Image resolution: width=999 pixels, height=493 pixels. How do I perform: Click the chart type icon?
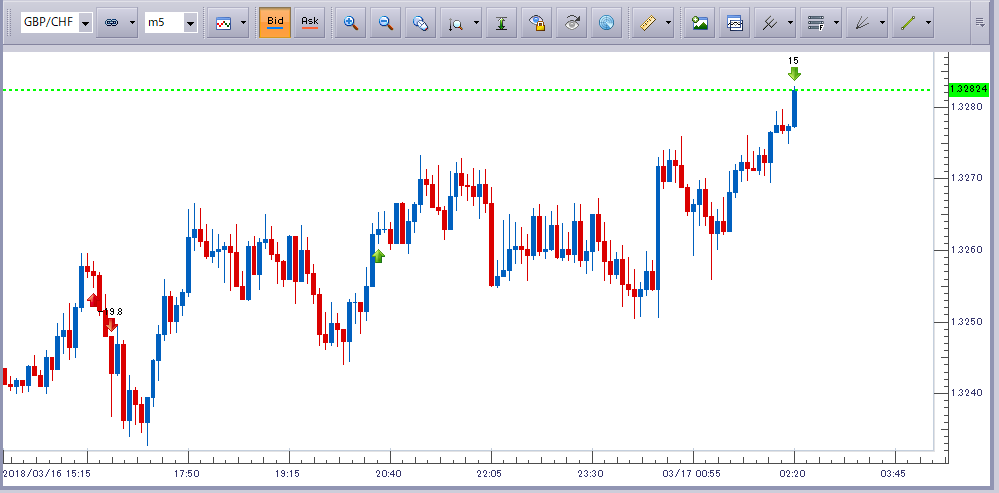tap(222, 23)
